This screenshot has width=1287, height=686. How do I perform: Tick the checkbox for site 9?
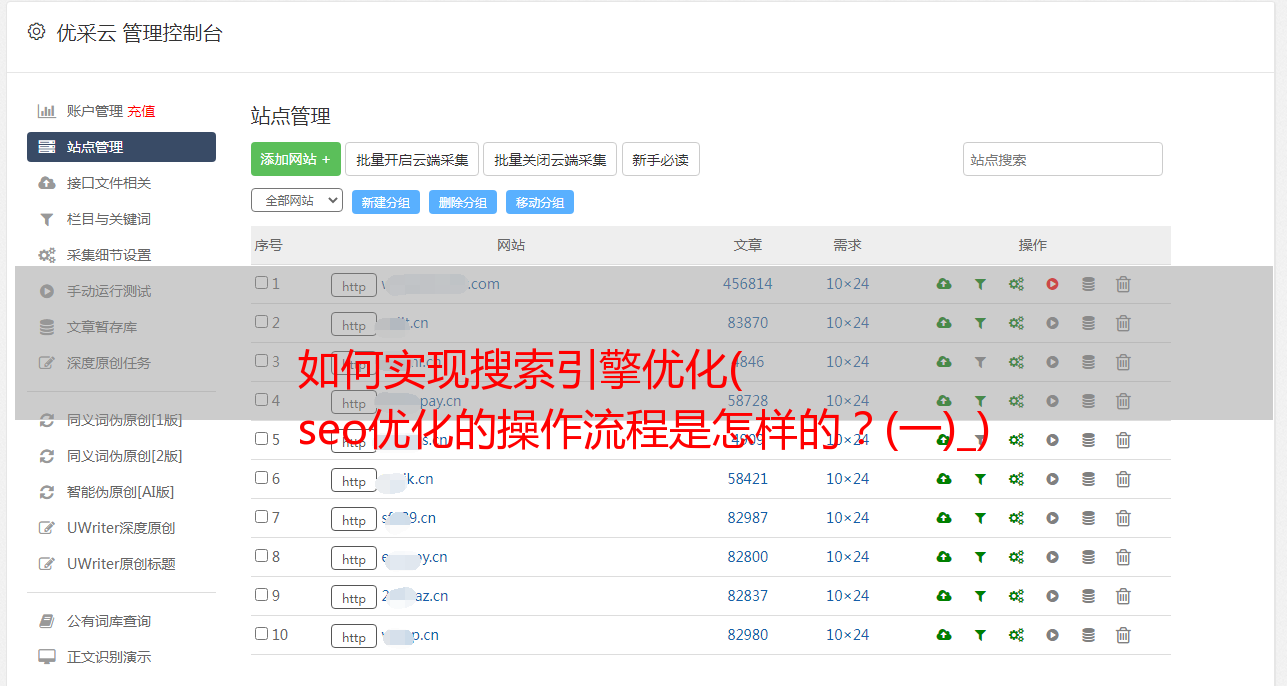point(261,595)
